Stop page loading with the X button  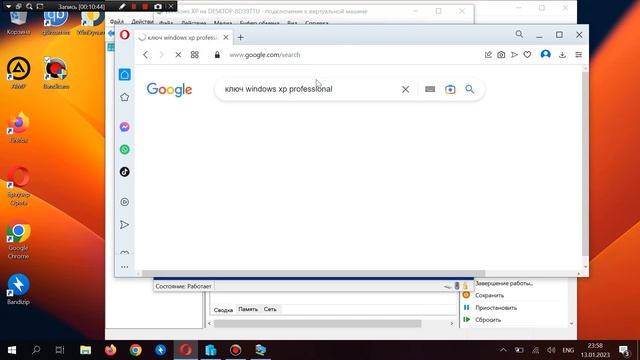point(178,55)
